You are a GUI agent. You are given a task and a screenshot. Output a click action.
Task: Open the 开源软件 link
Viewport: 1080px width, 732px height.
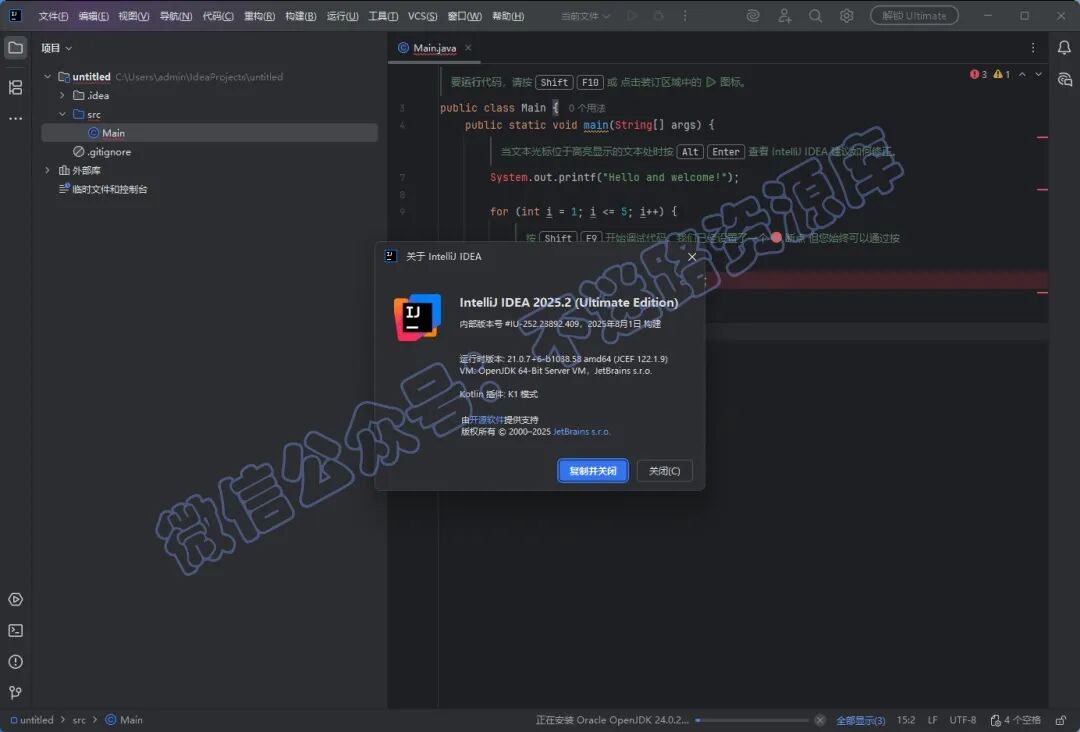tap(486, 419)
